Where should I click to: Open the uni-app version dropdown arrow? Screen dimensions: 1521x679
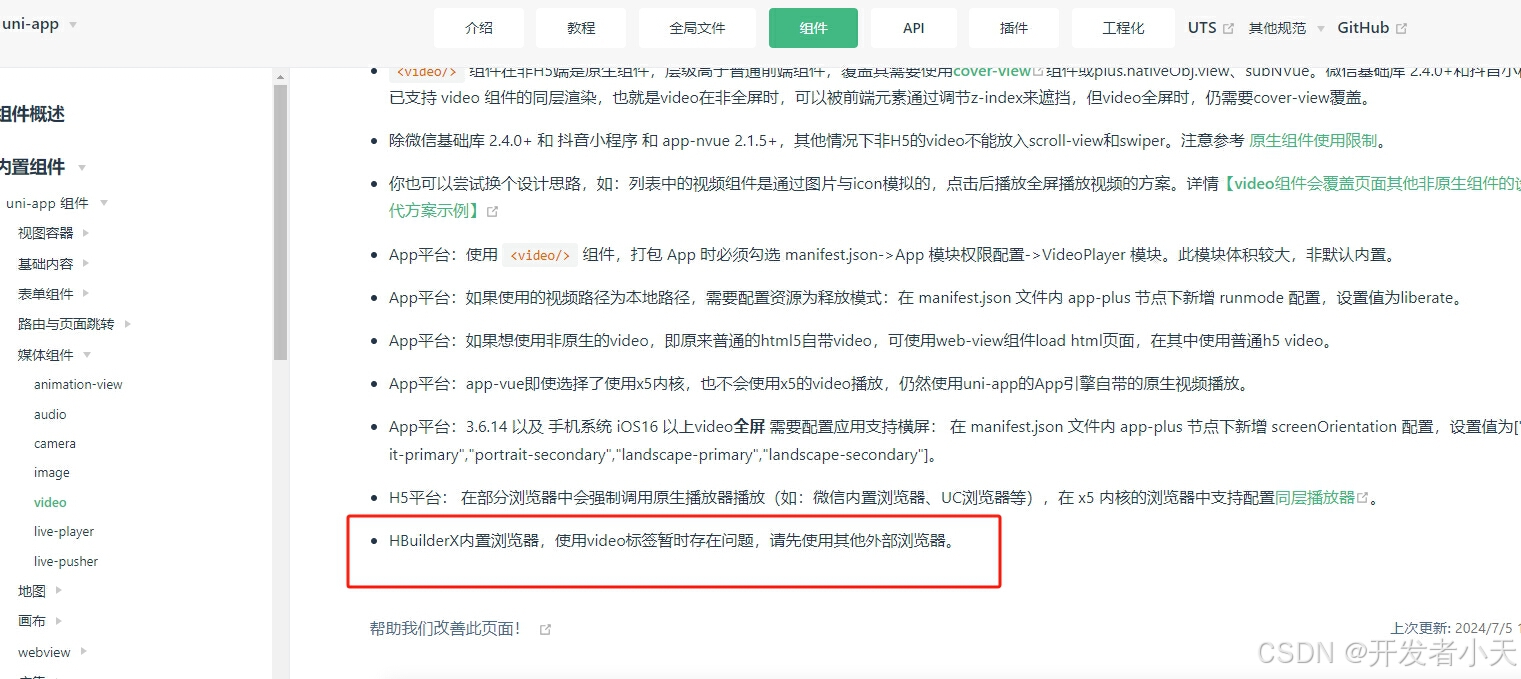tap(73, 24)
